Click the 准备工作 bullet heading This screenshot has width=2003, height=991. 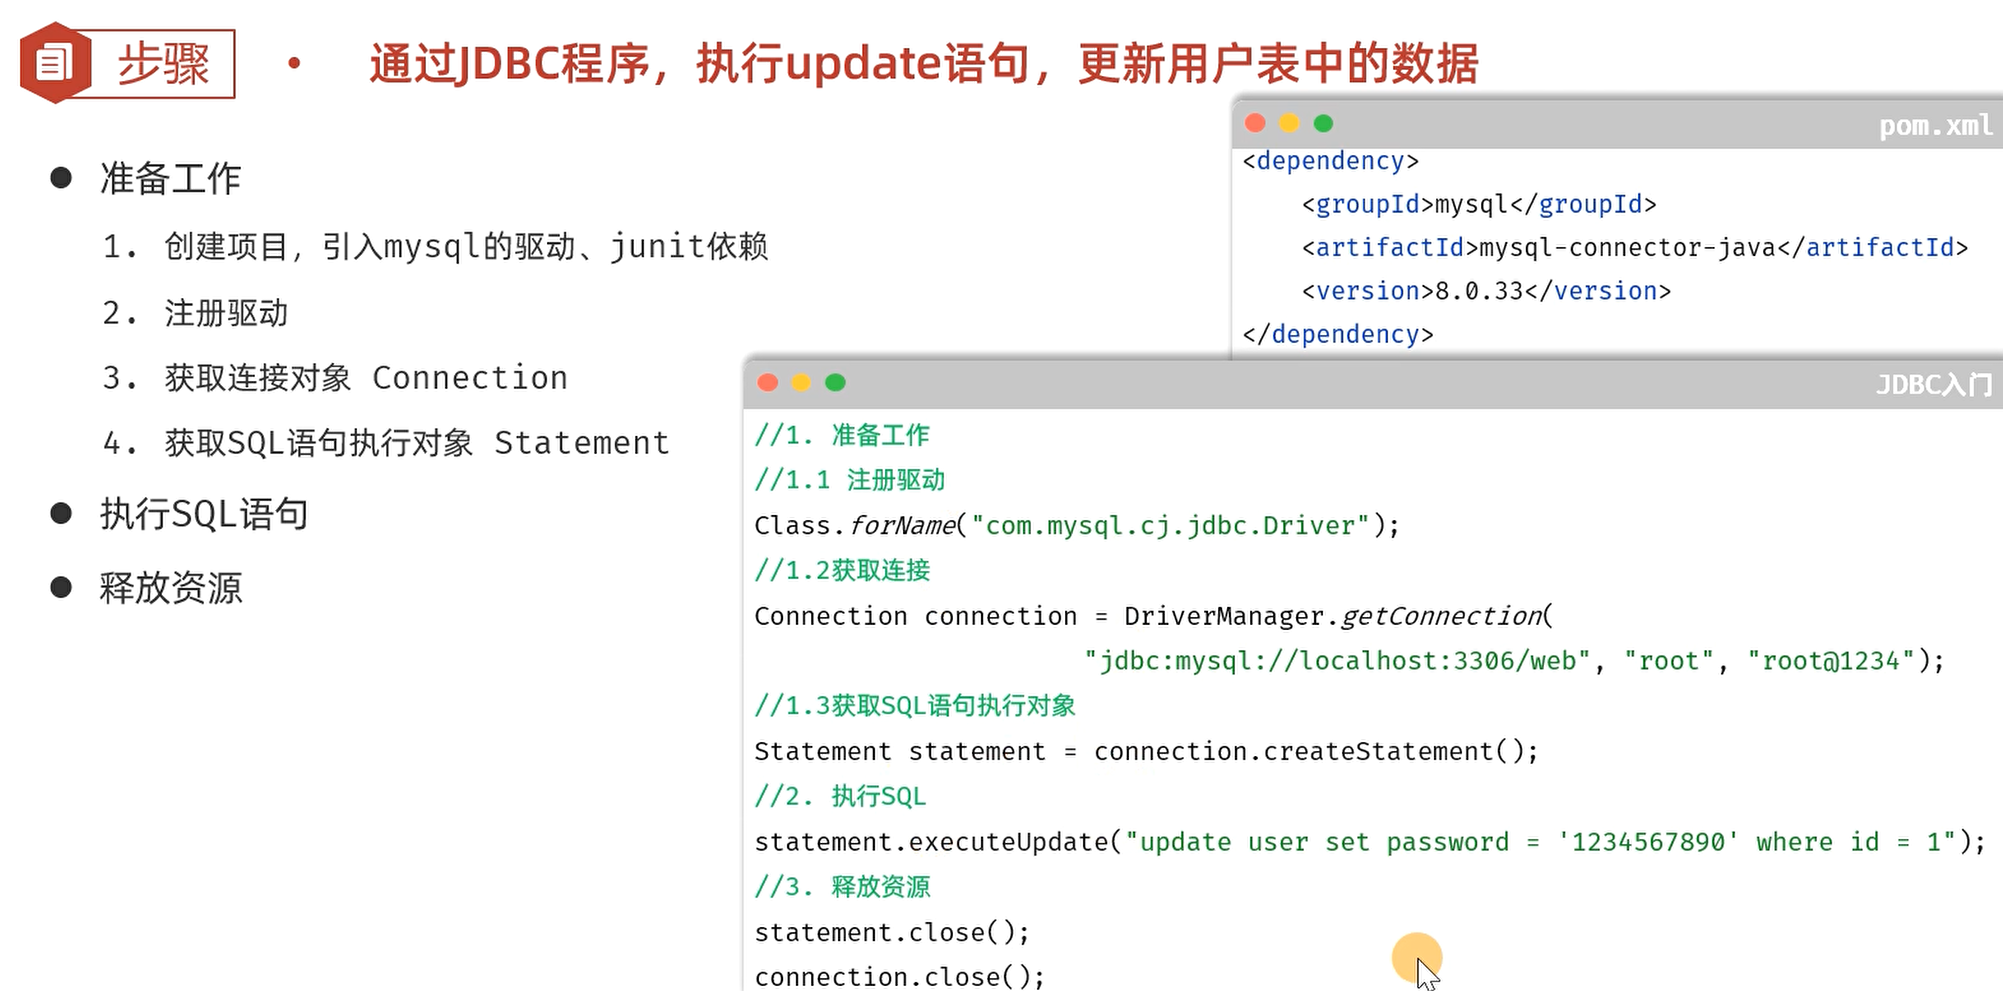click(170, 178)
